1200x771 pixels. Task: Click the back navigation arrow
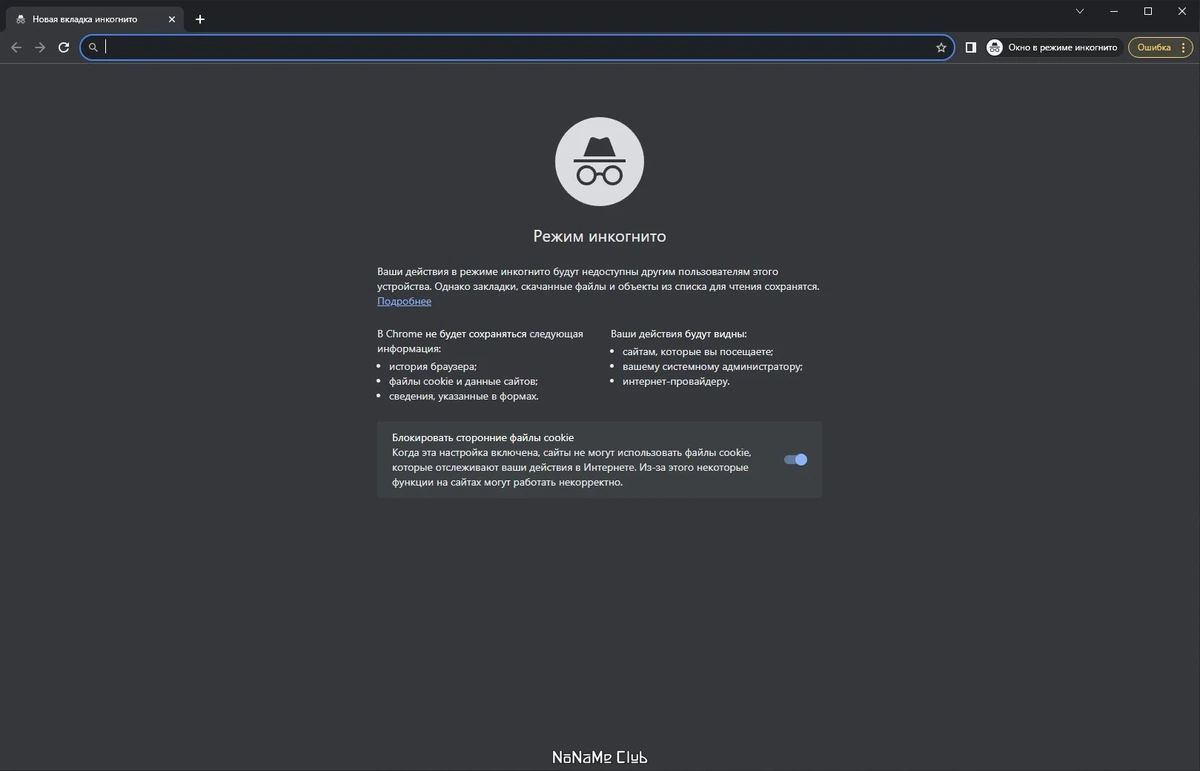coord(16,47)
